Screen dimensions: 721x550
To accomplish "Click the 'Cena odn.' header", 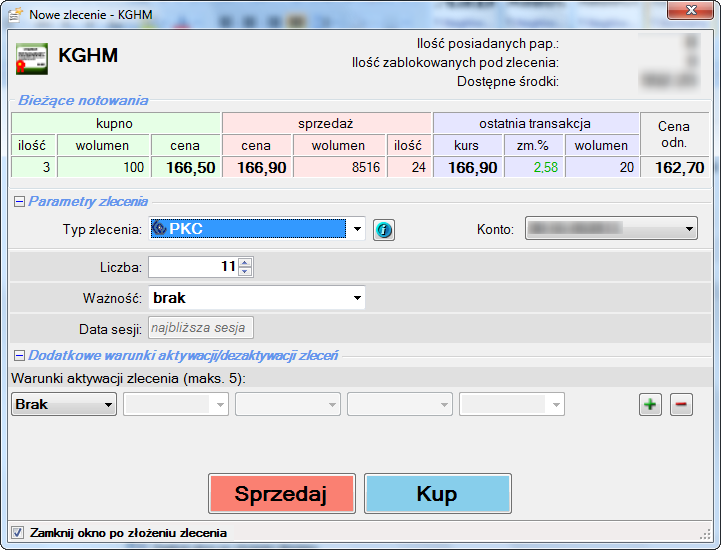I will (x=675, y=134).
